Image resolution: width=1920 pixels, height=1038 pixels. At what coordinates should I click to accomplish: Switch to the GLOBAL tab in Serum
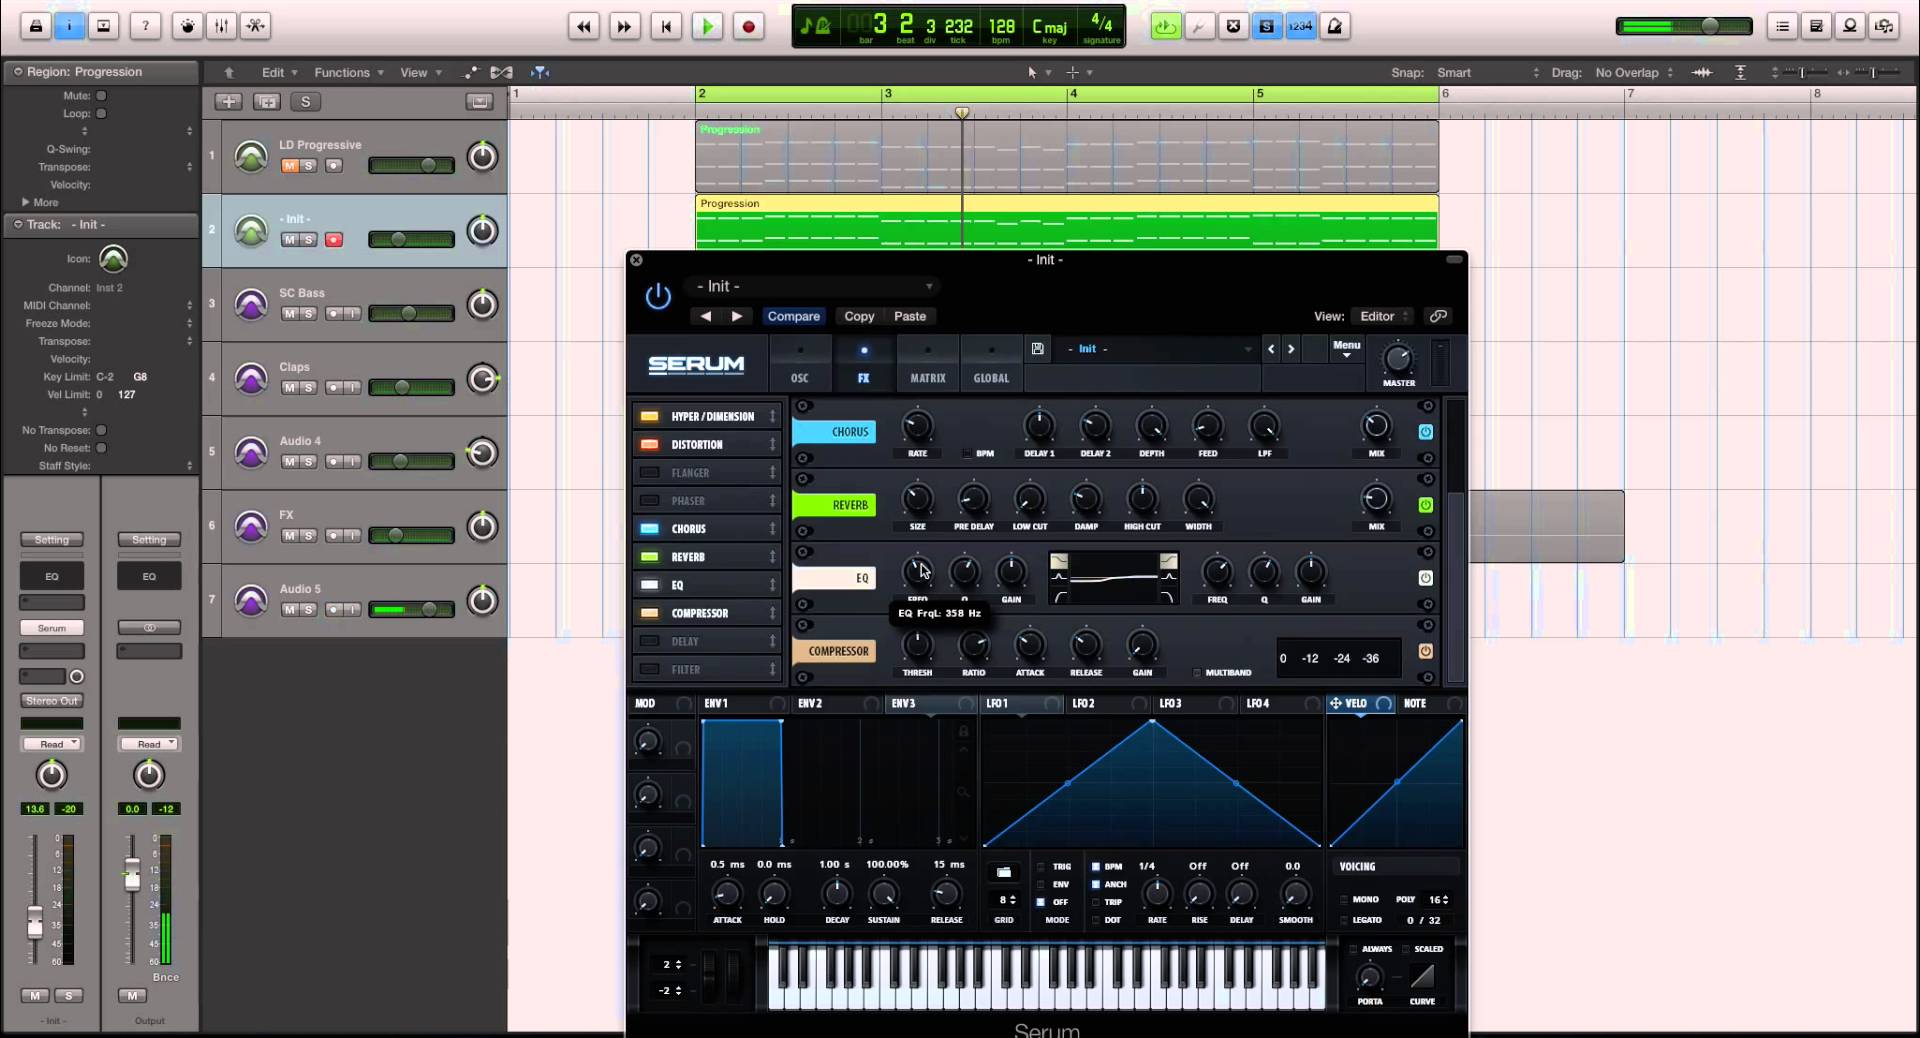(992, 364)
